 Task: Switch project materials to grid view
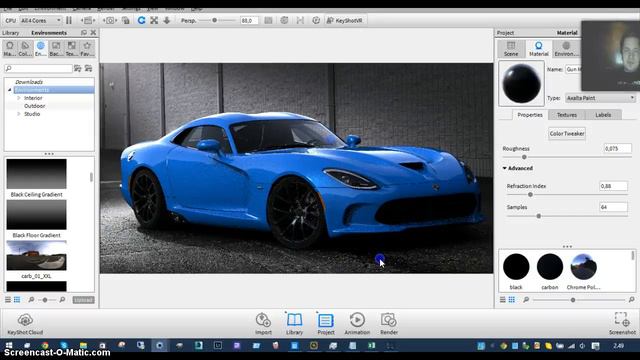click(x=512, y=300)
